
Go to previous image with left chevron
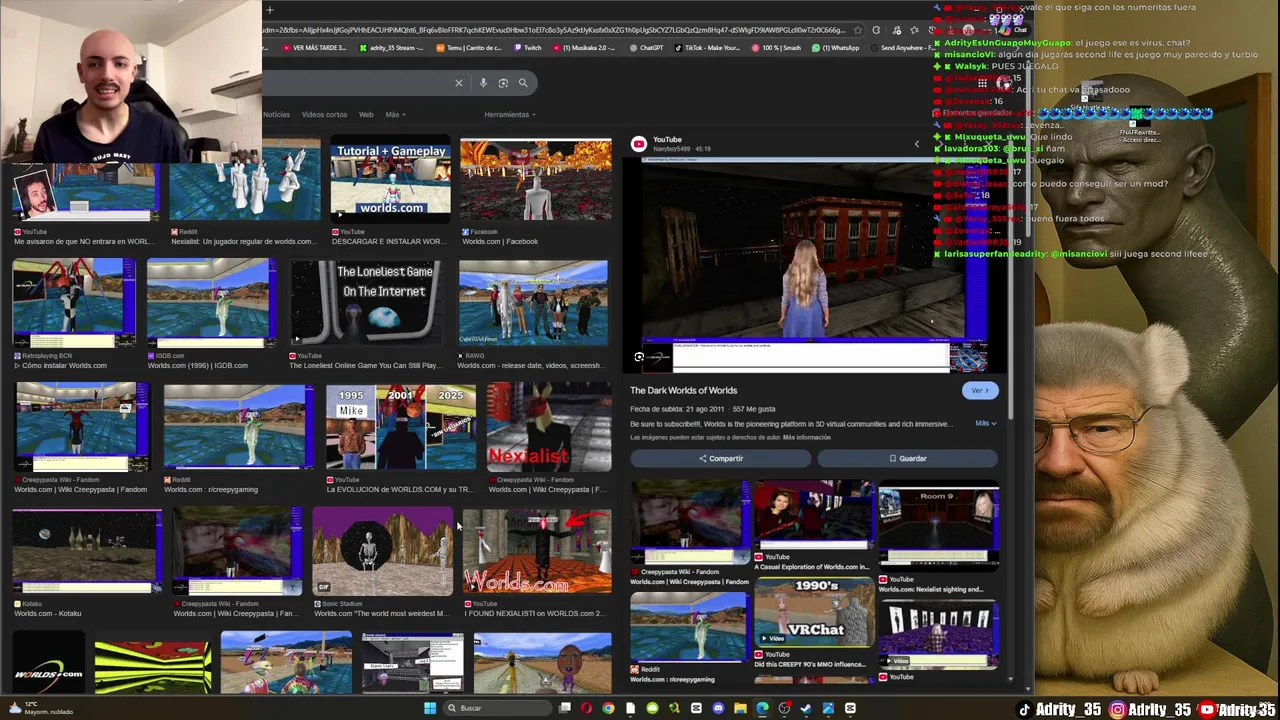(x=916, y=144)
